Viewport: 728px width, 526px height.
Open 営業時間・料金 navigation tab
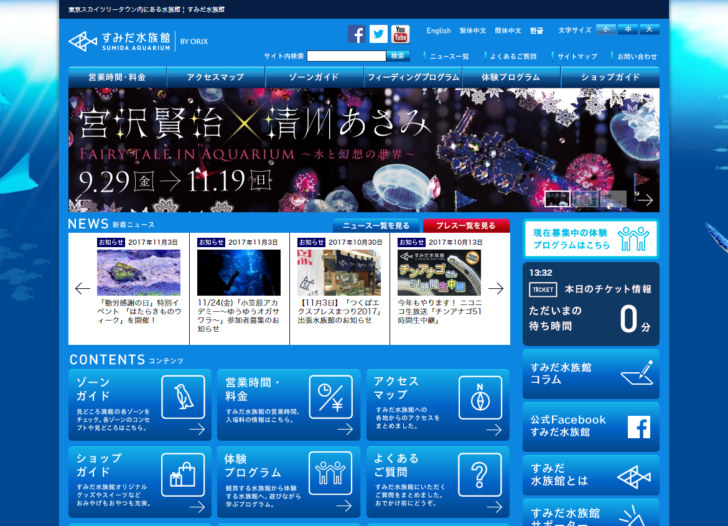pos(117,77)
